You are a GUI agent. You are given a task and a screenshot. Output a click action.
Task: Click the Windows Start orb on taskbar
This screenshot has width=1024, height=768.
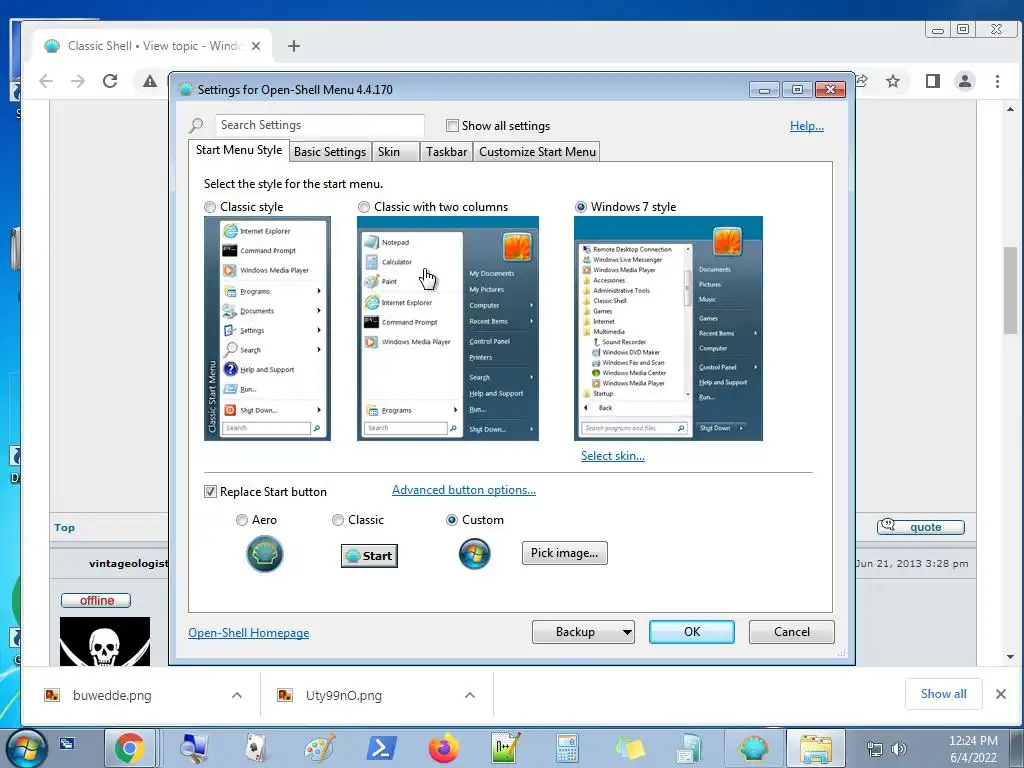coord(26,748)
